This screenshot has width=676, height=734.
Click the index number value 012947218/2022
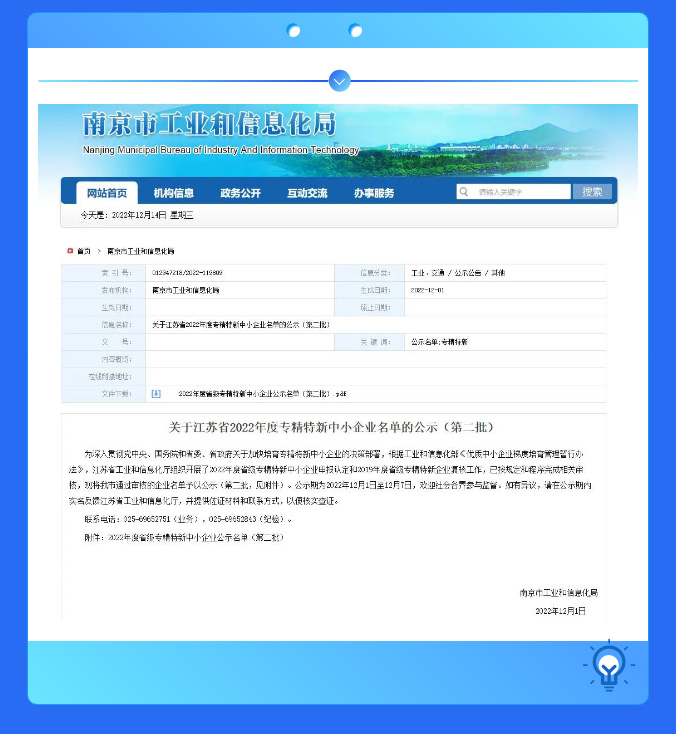pos(187,272)
